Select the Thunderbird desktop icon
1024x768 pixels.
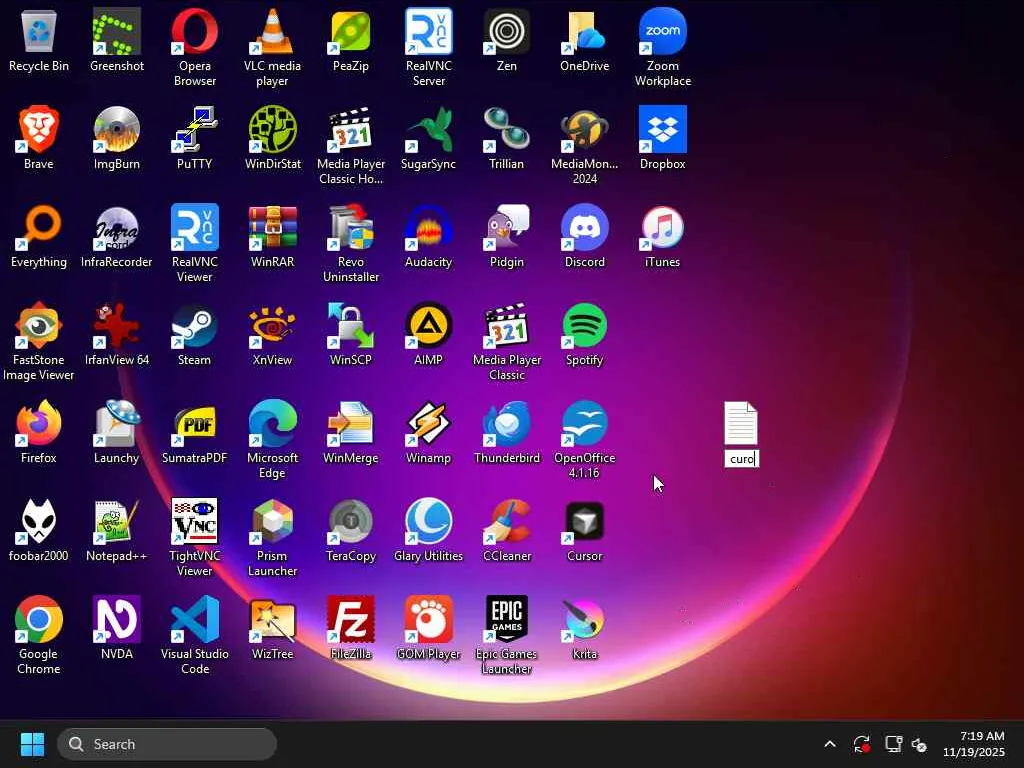(x=507, y=425)
